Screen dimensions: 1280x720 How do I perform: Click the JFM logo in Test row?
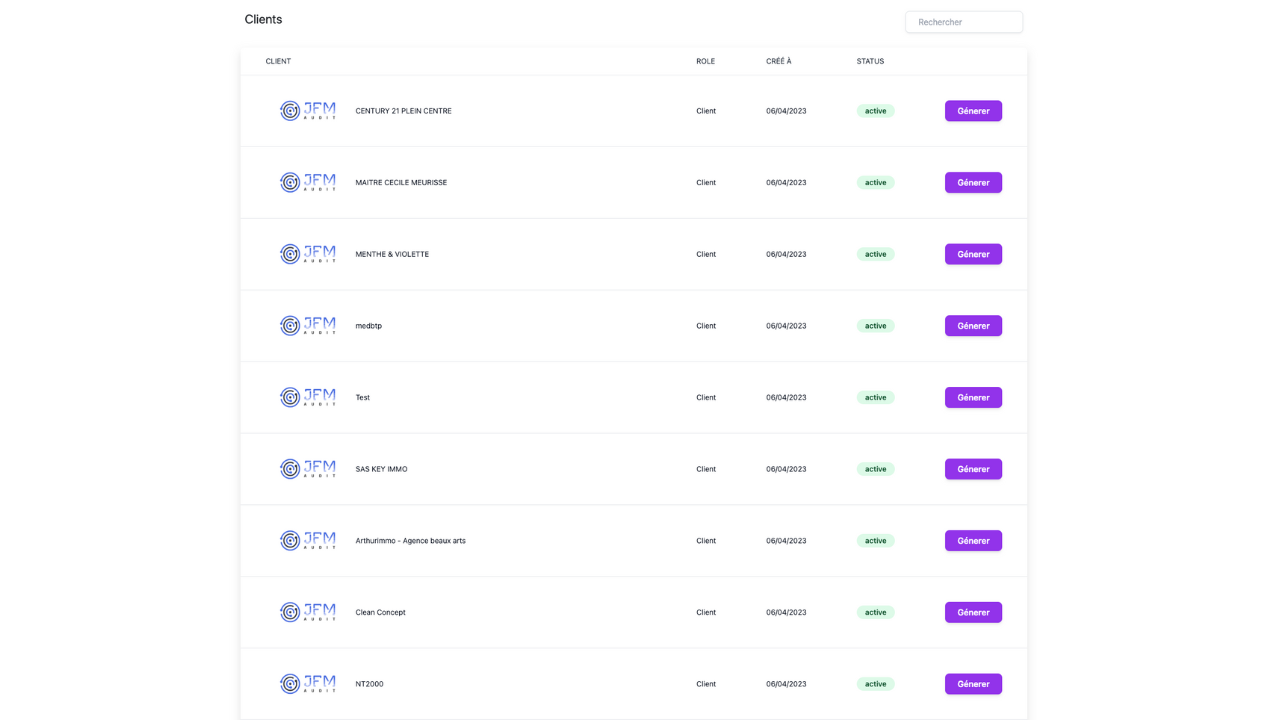(x=307, y=397)
